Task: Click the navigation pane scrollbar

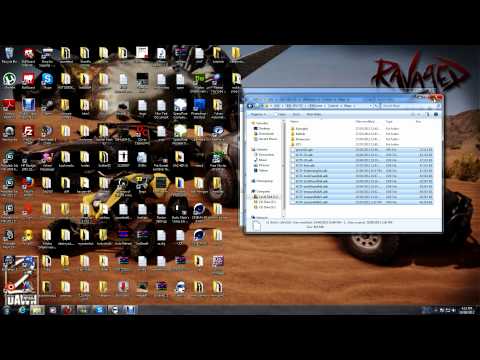Action: tap(283, 168)
